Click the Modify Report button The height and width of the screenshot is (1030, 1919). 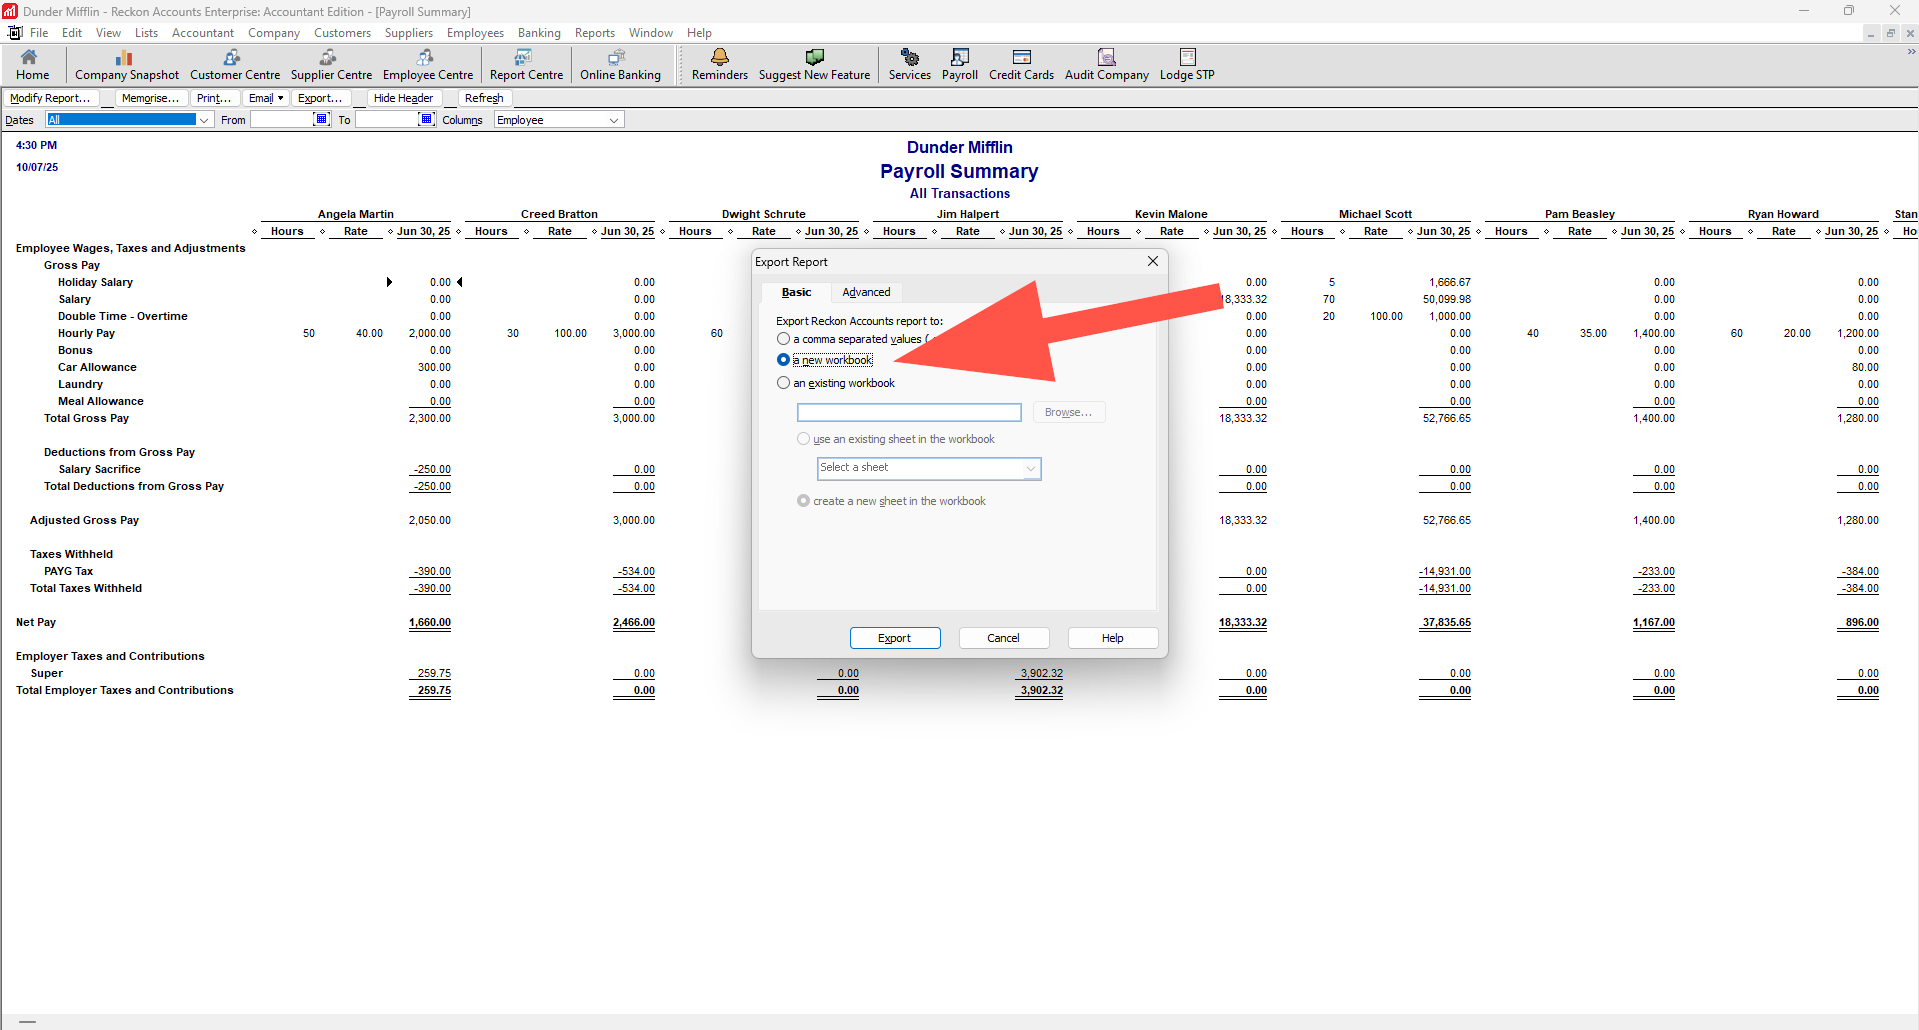pos(50,98)
